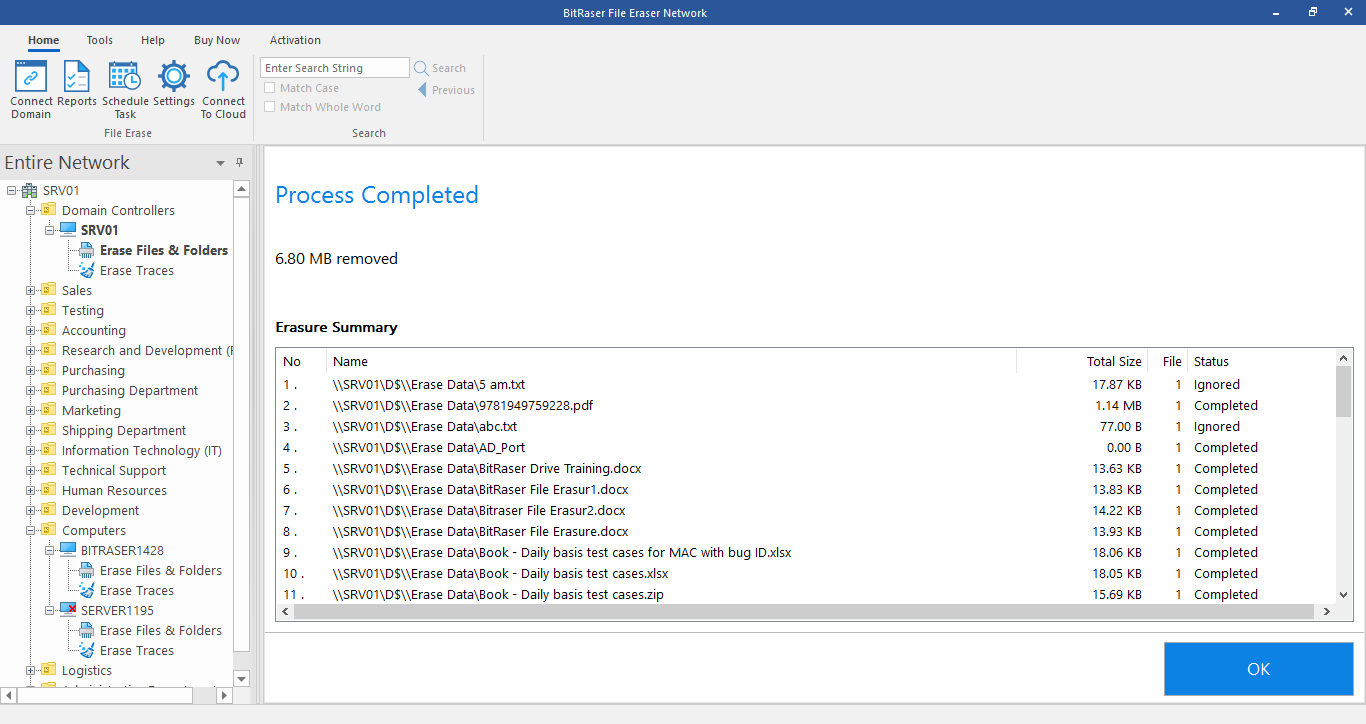Viewport: 1366px width, 724px height.
Task: Select the BitRaser Drive Training.docx row
Action: [806, 468]
